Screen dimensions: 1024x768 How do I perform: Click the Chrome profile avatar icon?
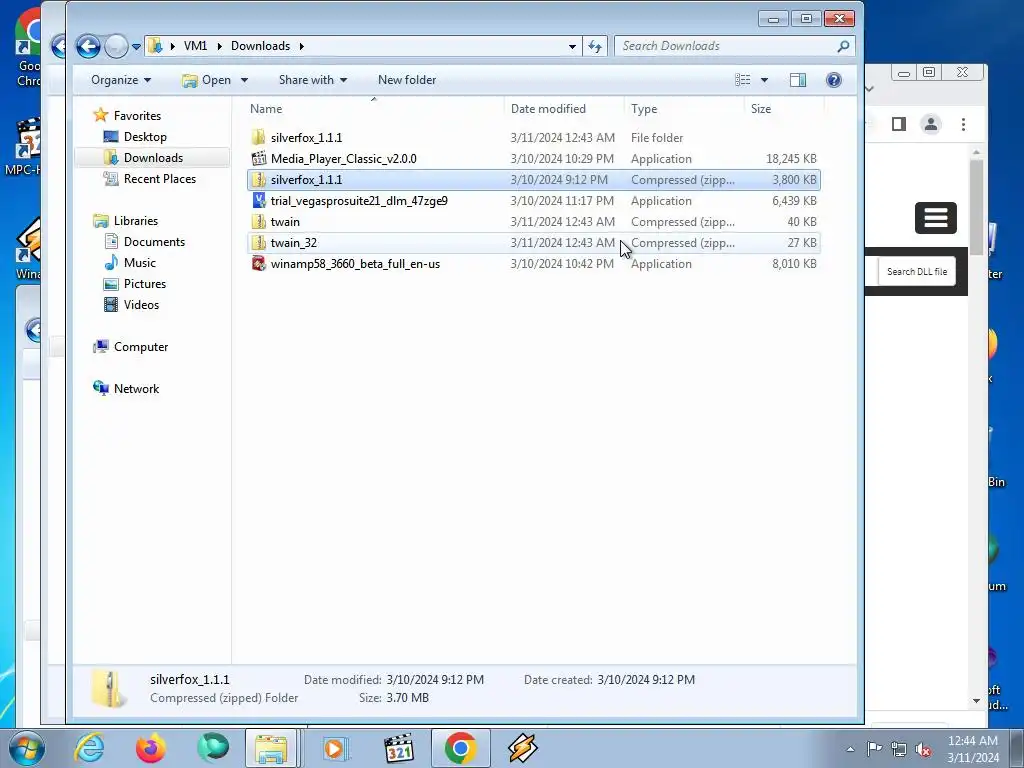tap(931, 124)
